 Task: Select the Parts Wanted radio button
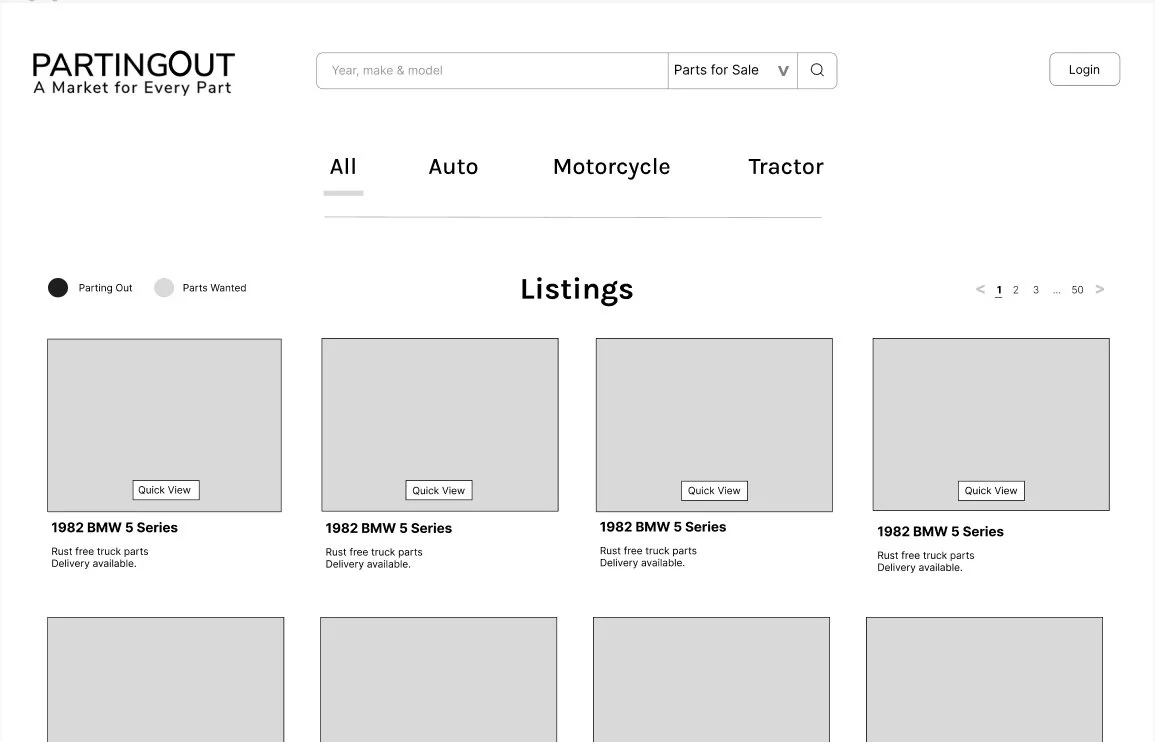pos(164,287)
